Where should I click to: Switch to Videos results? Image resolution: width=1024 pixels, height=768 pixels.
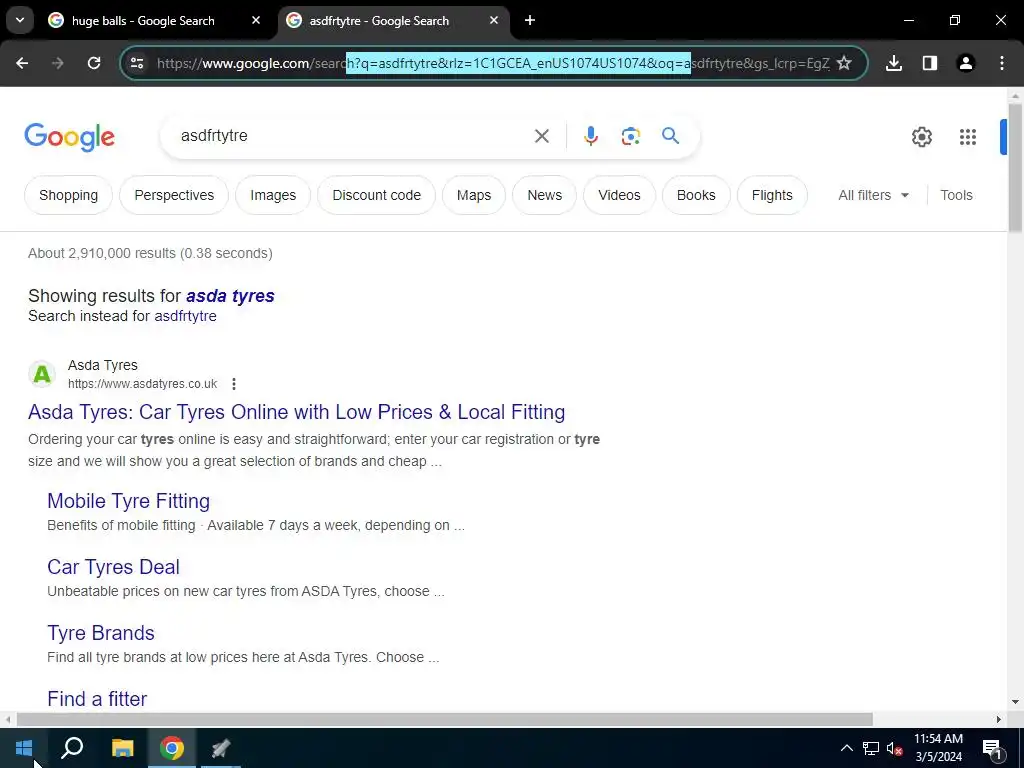click(x=619, y=195)
